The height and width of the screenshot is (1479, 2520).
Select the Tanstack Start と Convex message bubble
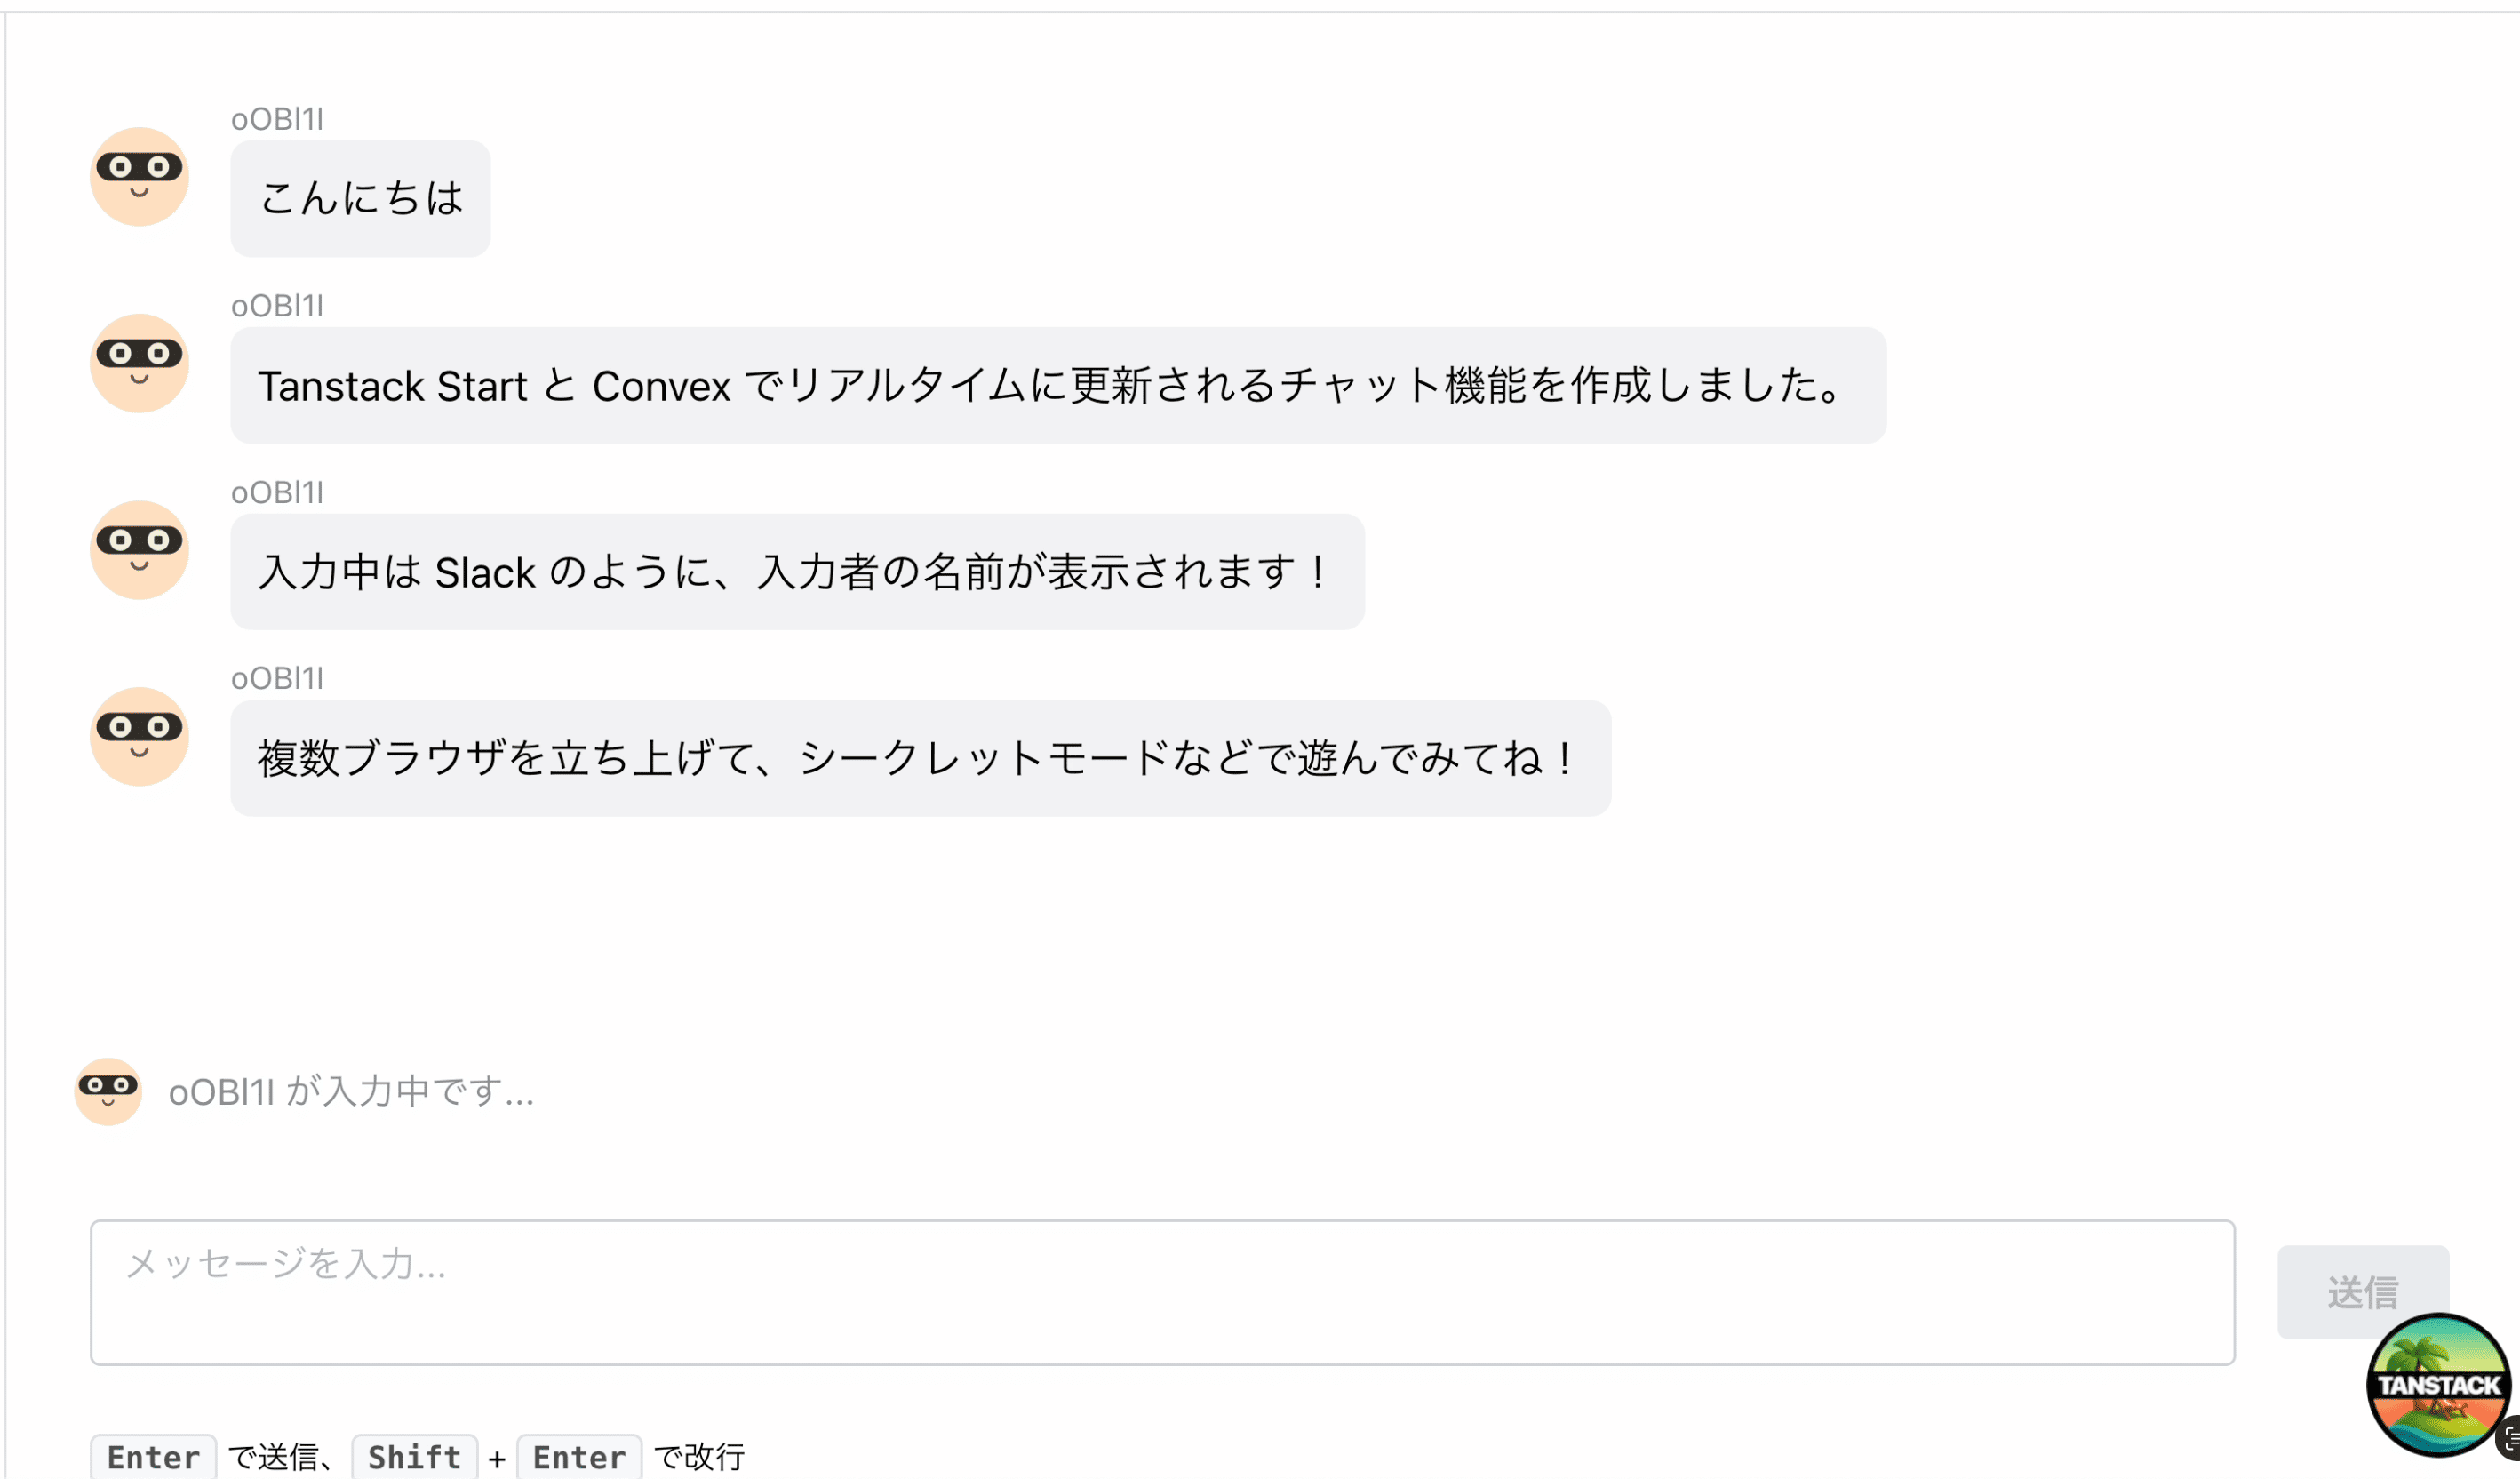(x=1057, y=385)
